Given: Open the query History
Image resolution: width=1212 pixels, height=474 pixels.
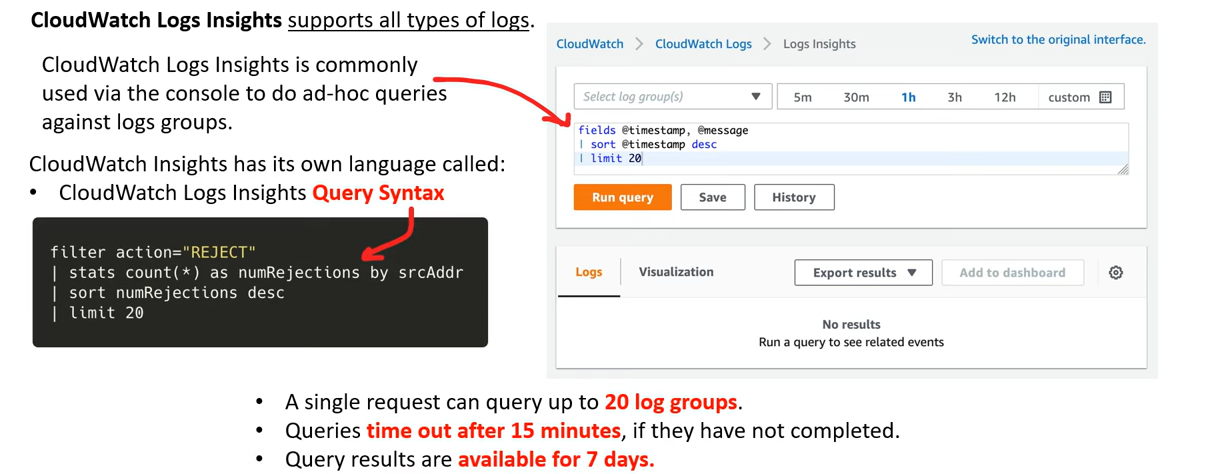Looking at the screenshot, I should click(x=794, y=197).
